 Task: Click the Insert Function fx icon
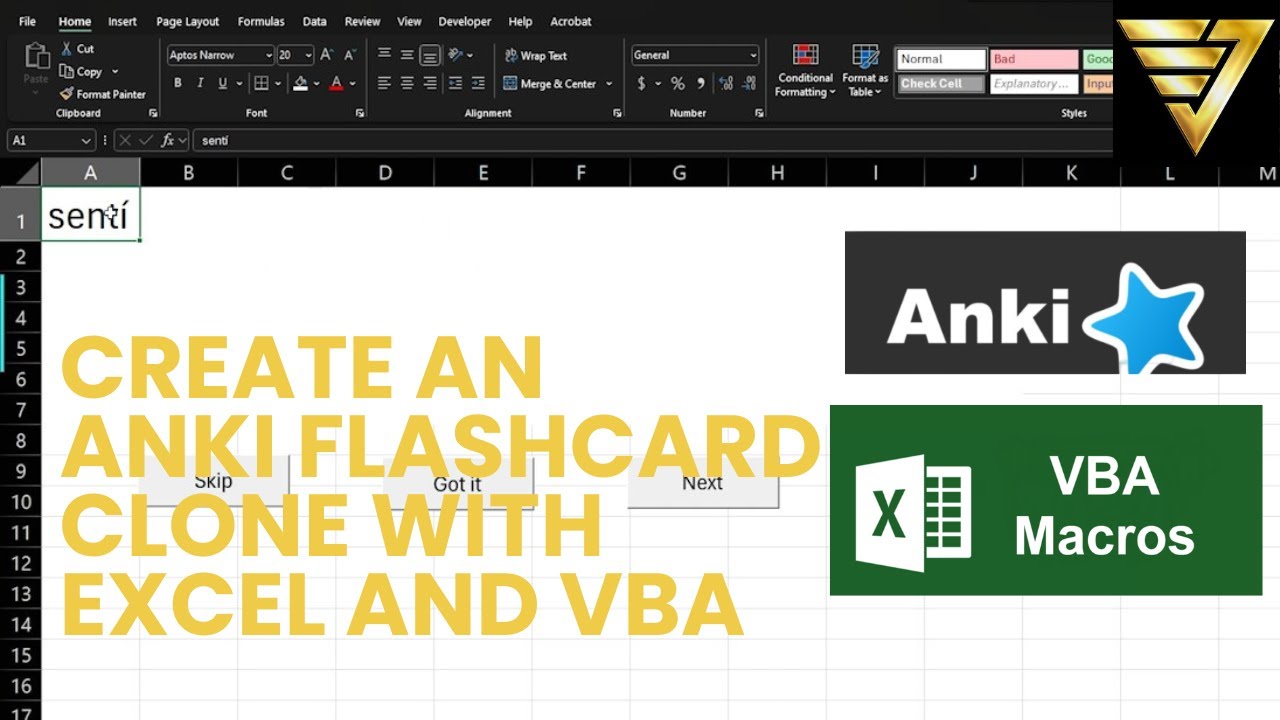point(169,141)
